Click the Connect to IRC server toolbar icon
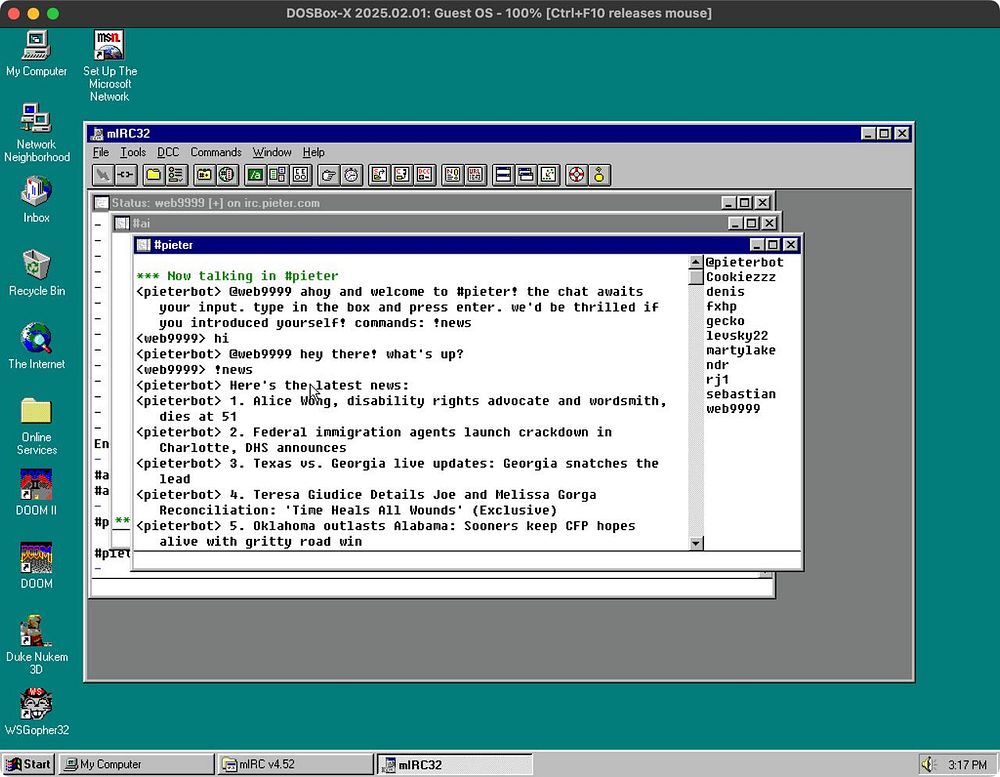The width and height of the screenshot is (1000, 777). click(102, 175)
